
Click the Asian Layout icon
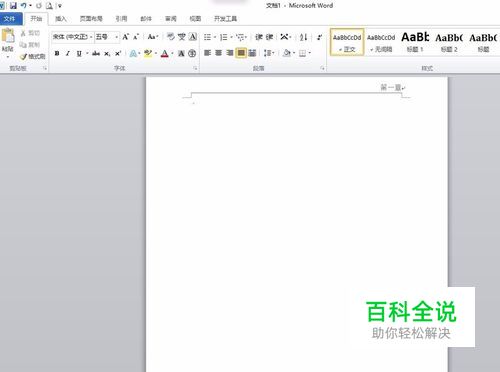(284, 37)
